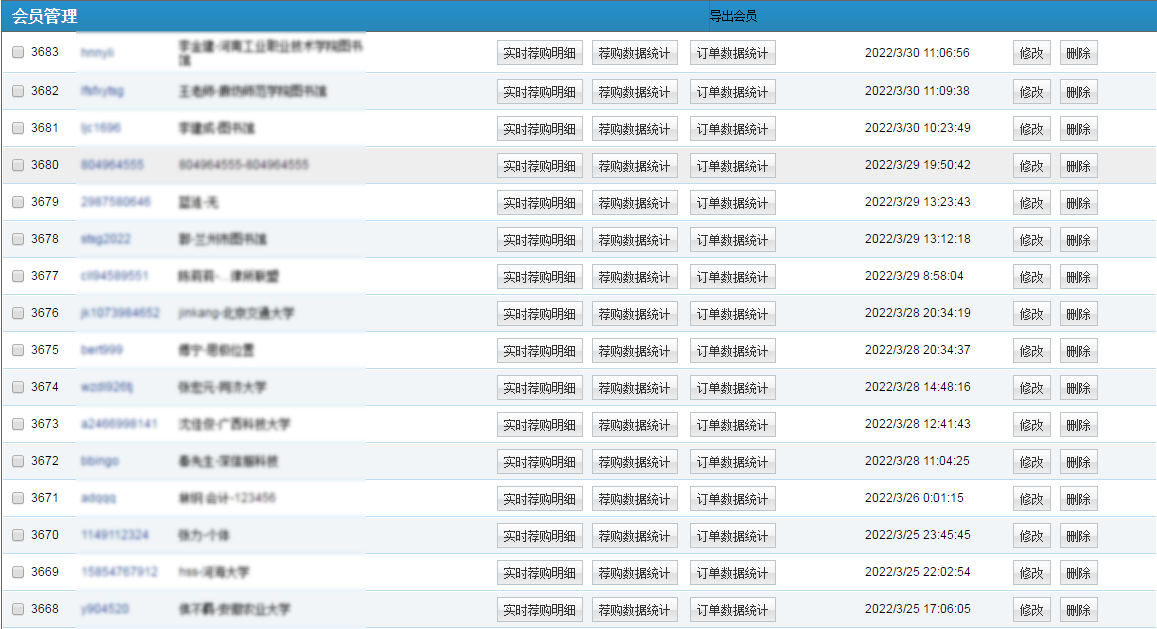The width and height of the screenshot is (1157, 629).
Task: Edit member 3674 with 修改 button
Action: pos(1031,387)
